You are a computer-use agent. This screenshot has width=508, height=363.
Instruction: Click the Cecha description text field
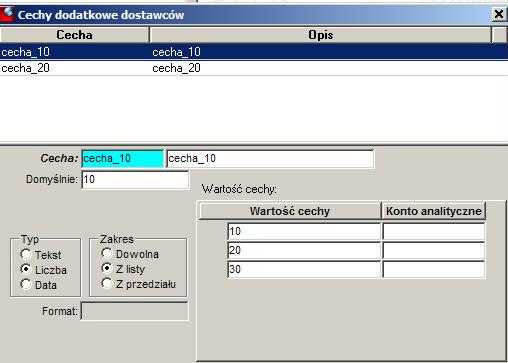pos(270,158)
